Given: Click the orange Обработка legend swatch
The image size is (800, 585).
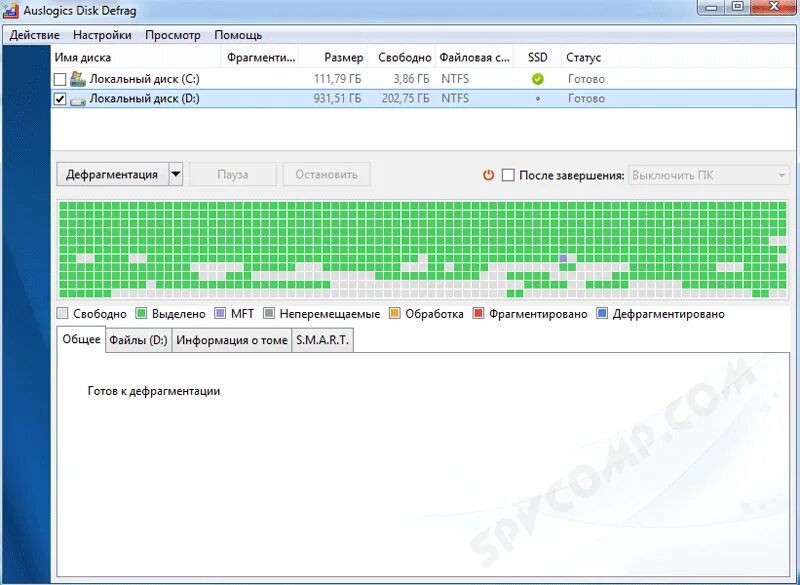Looking at the screenshot, I should coord(394,313).
